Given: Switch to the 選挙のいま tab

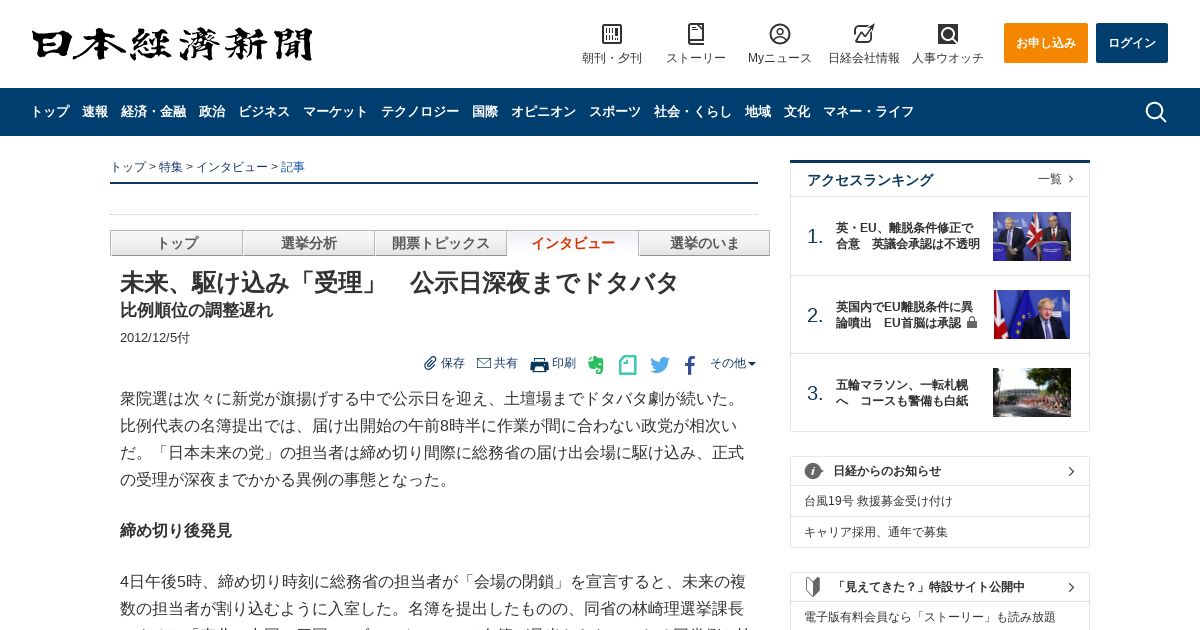Looking at the screenshot, I should 704,243.
